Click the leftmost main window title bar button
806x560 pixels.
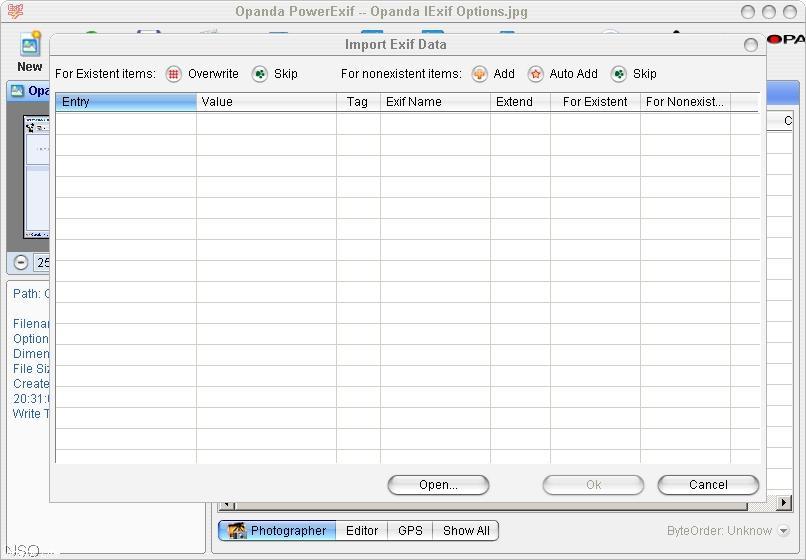click(748, 12)
